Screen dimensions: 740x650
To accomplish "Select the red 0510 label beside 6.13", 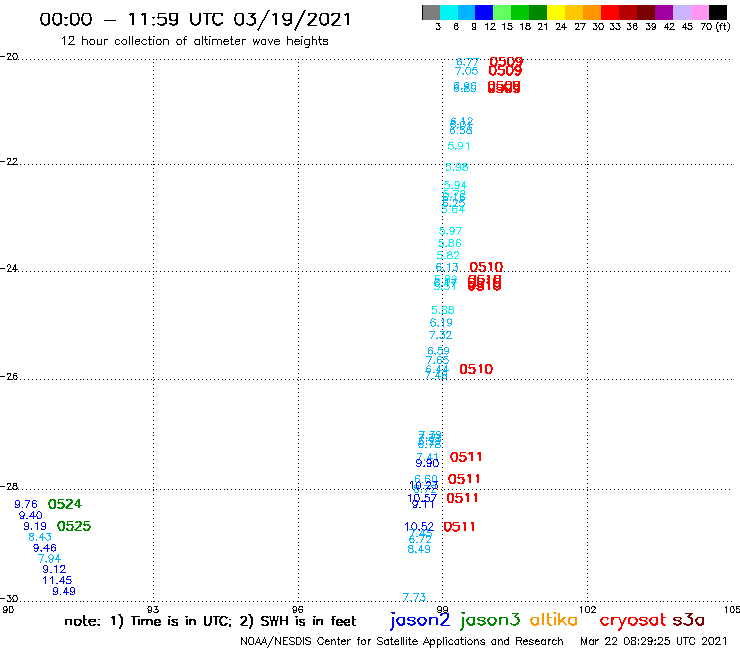I will (x=487, y=267).
